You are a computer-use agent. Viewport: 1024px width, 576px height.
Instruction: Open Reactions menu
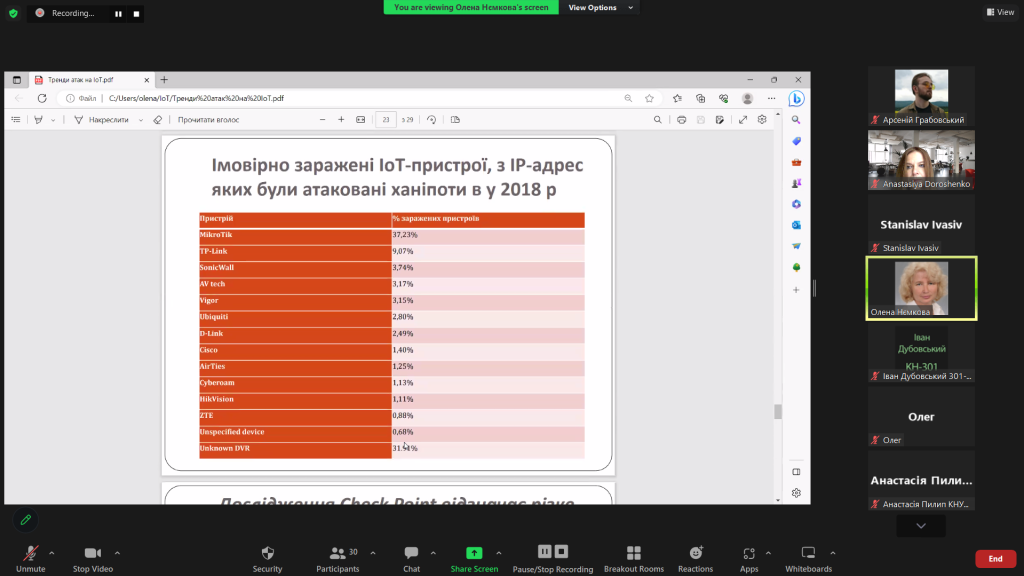click(696, 559)
